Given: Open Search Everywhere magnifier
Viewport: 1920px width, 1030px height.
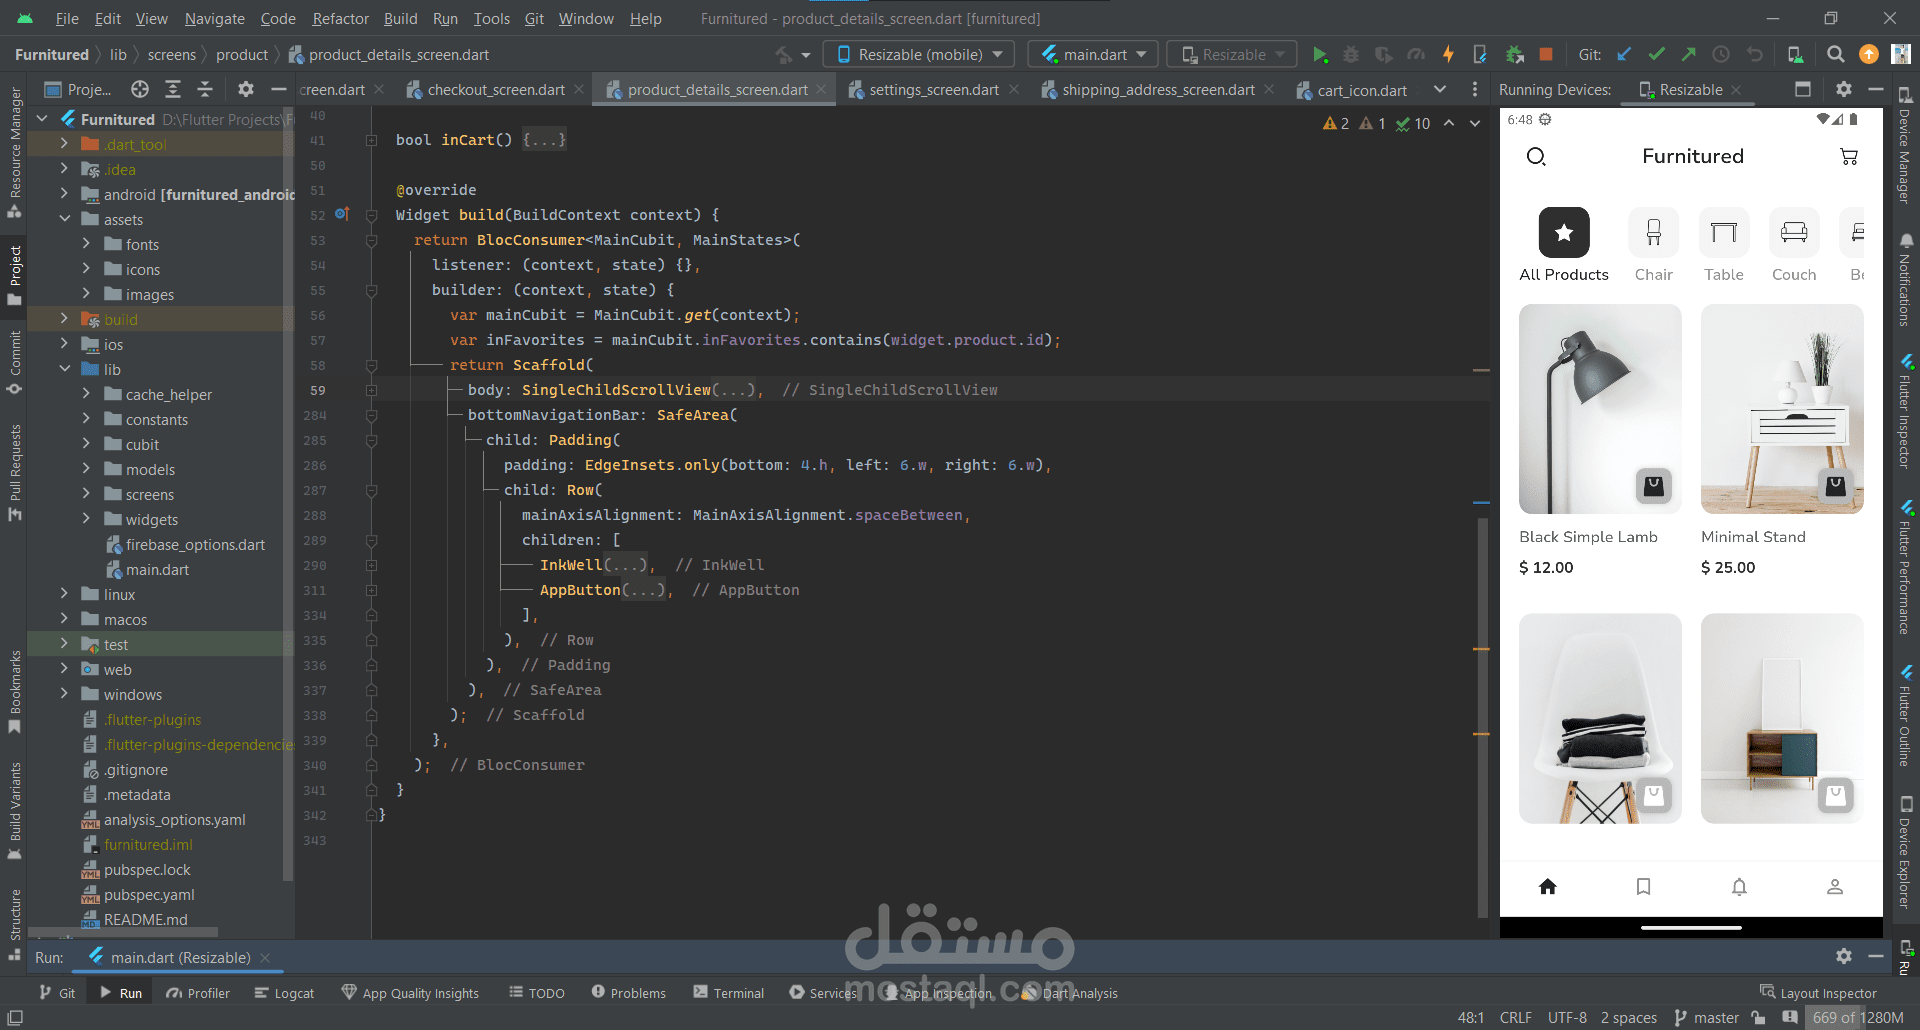Looking at the screenshot, I should click(1836, 55).
